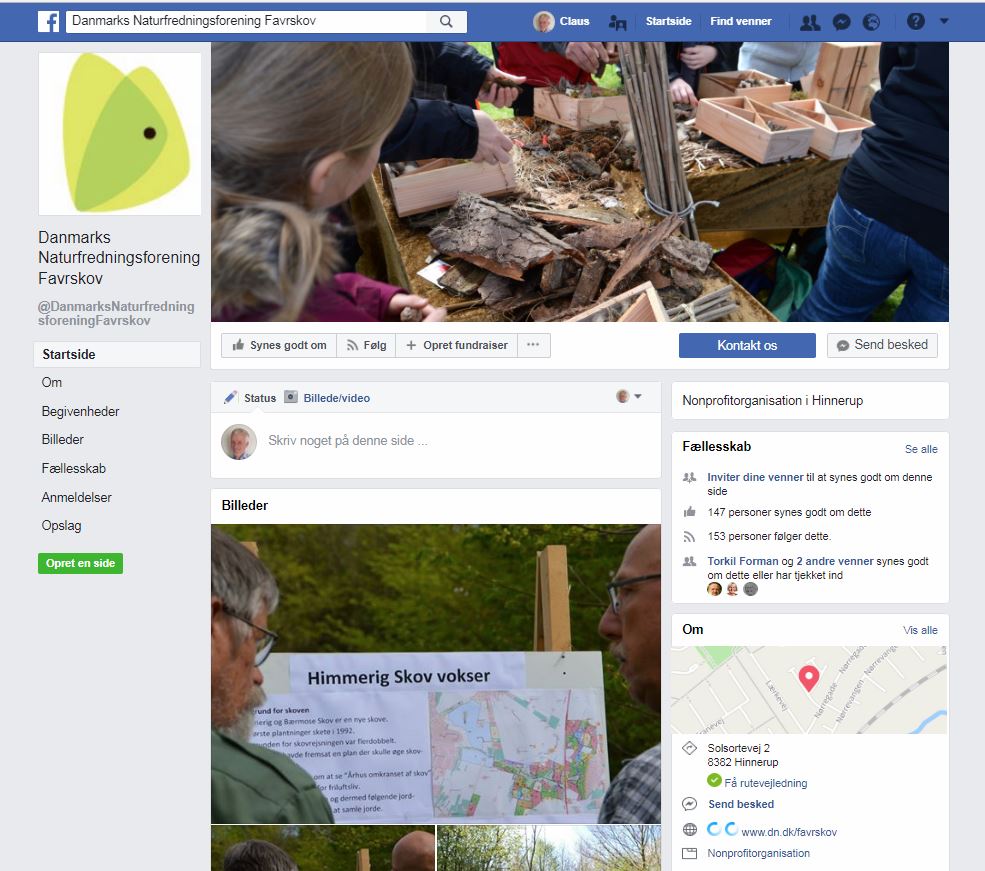The height and width of the screenshot is (871, 985).
Task: Open notifications globe icon
Action: 871,22
